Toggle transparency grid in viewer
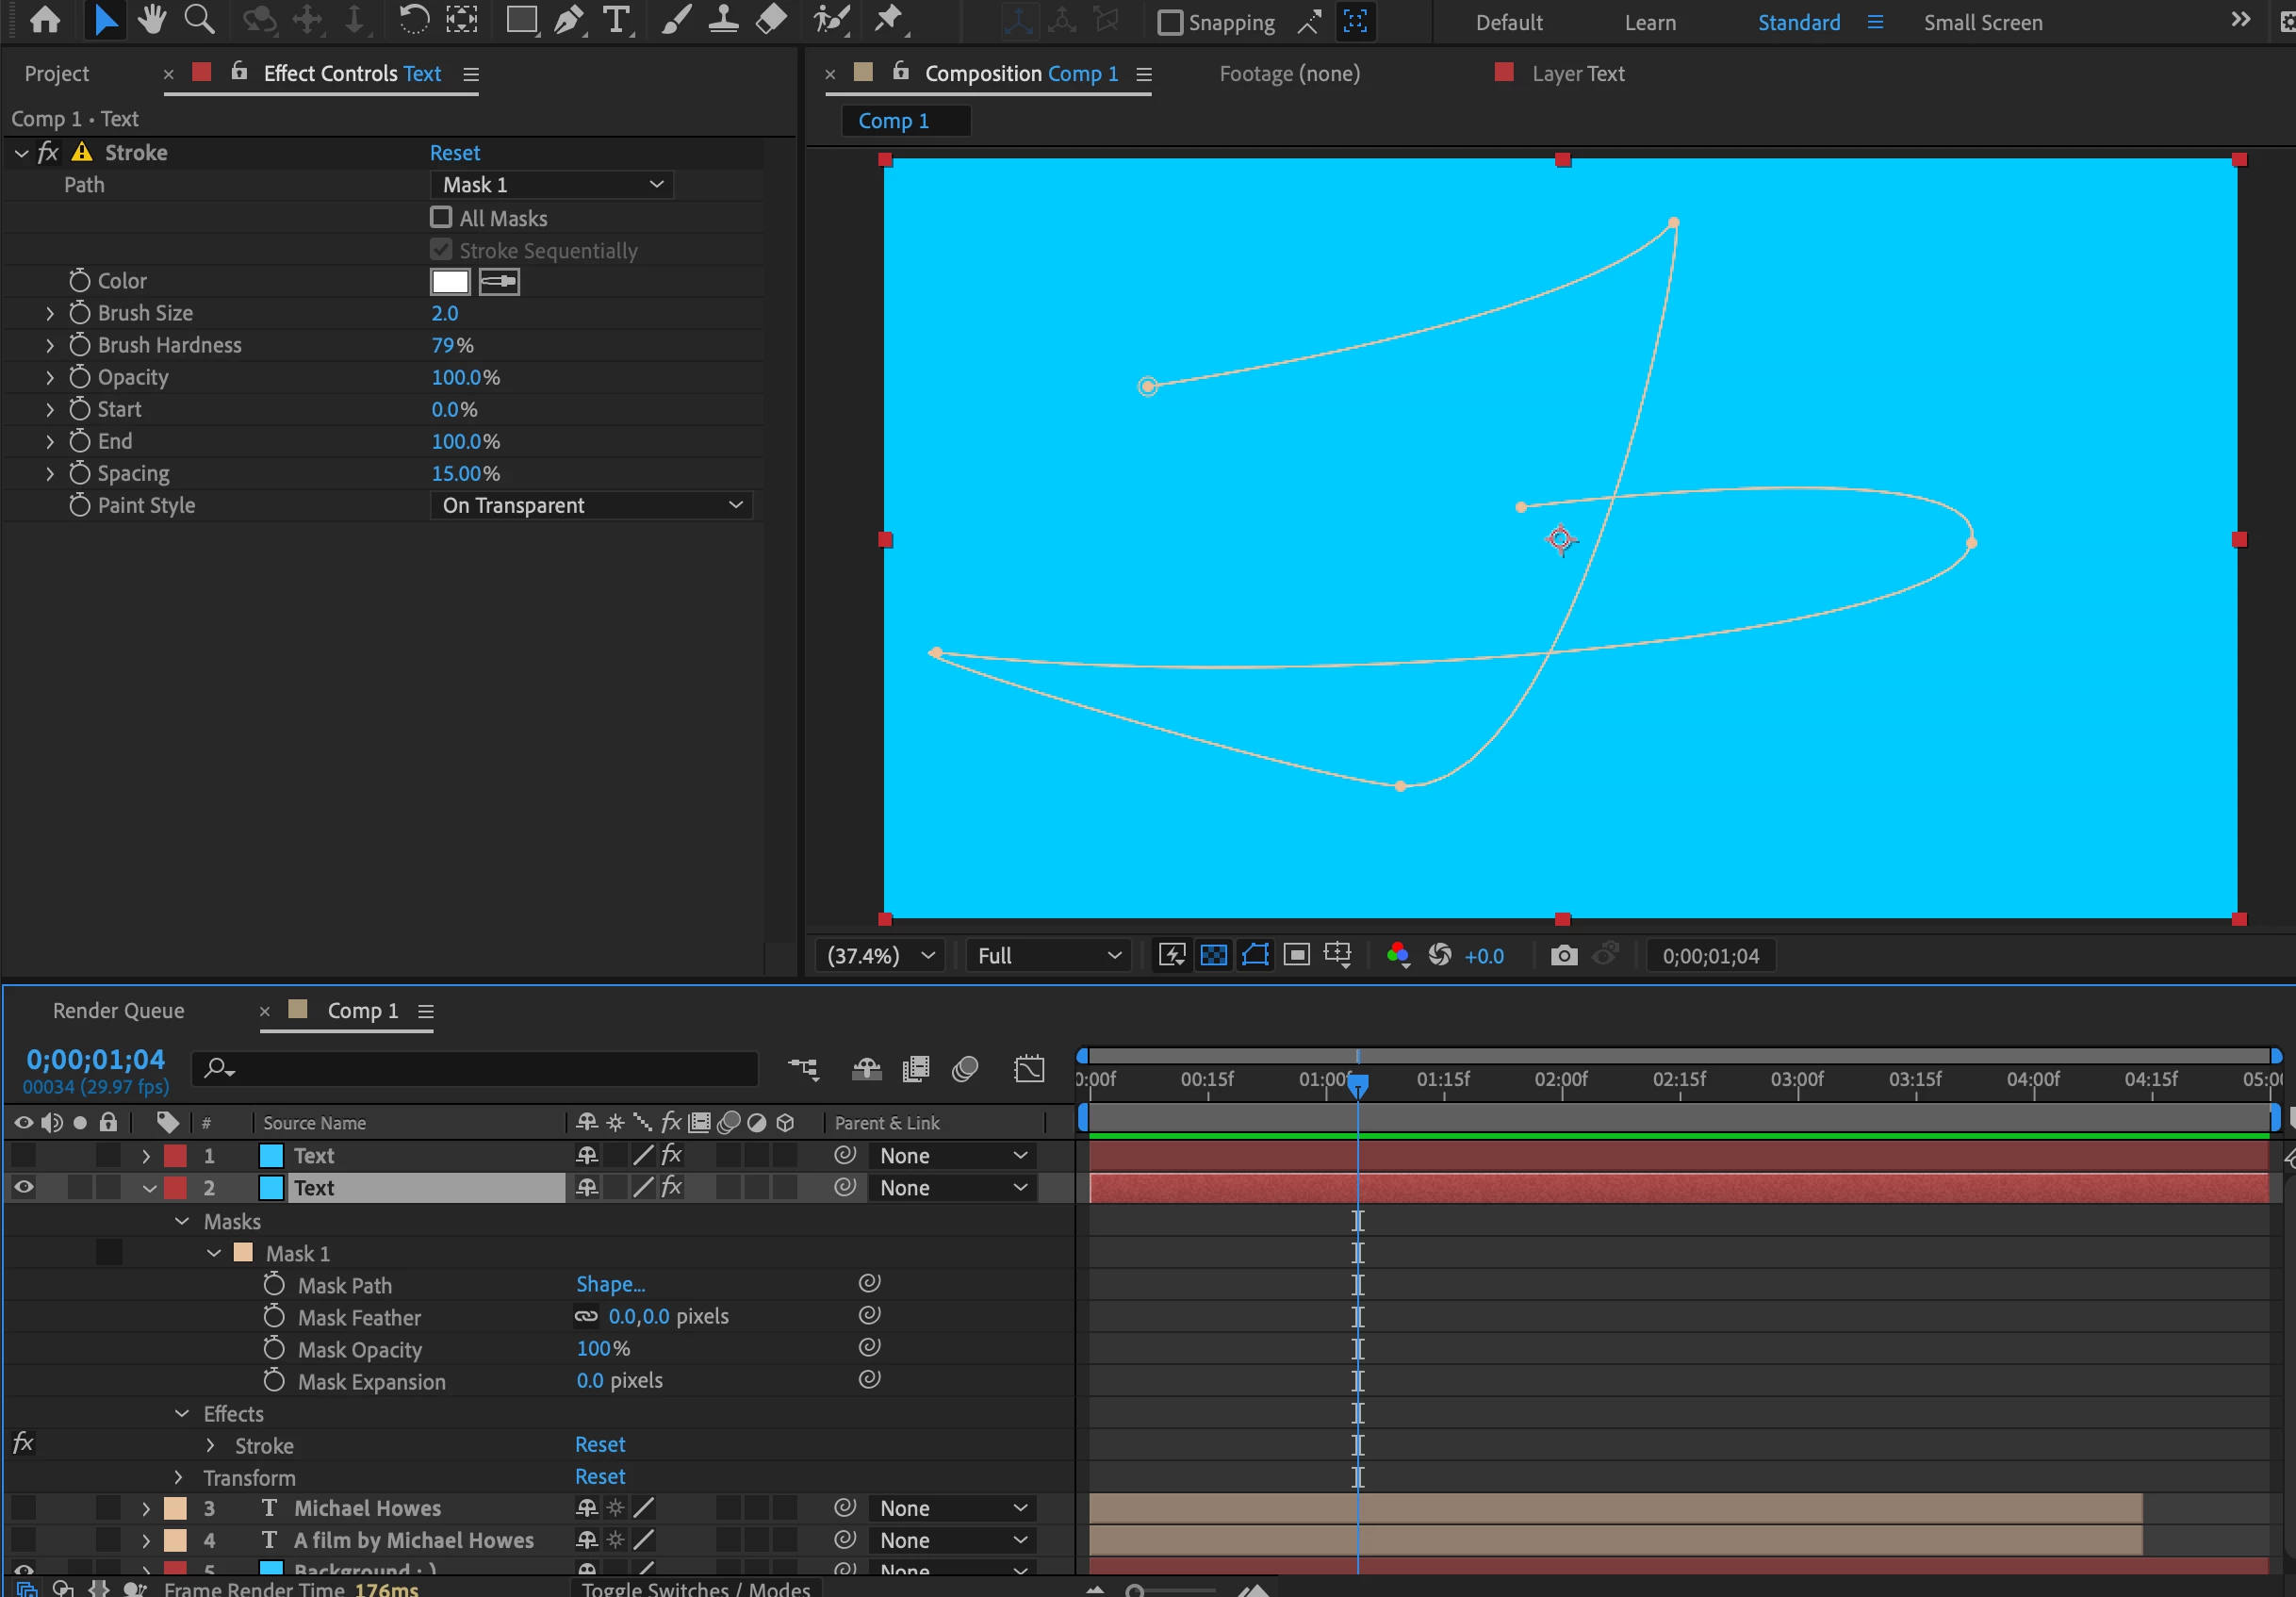This screenshot has height=1597, width=2296. 1213,956
